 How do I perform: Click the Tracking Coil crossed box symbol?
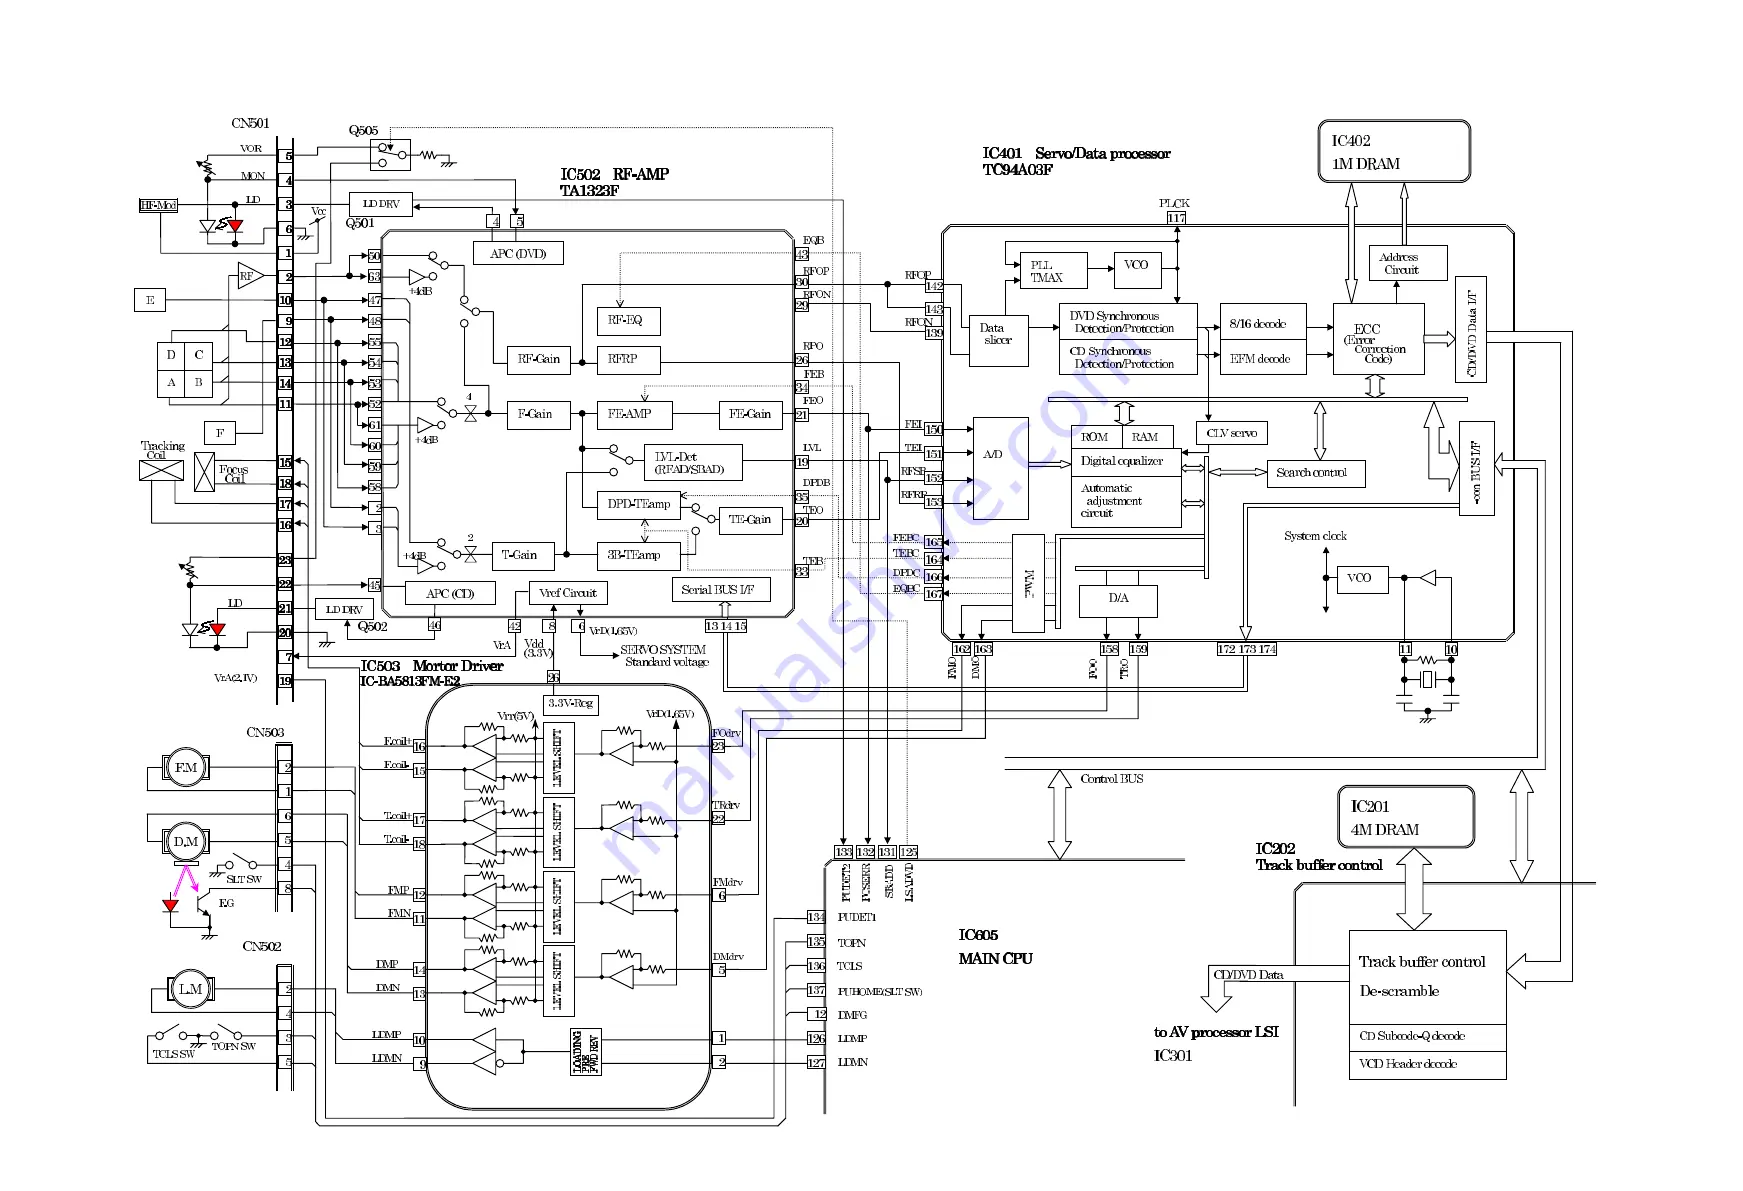click(161, 469)
